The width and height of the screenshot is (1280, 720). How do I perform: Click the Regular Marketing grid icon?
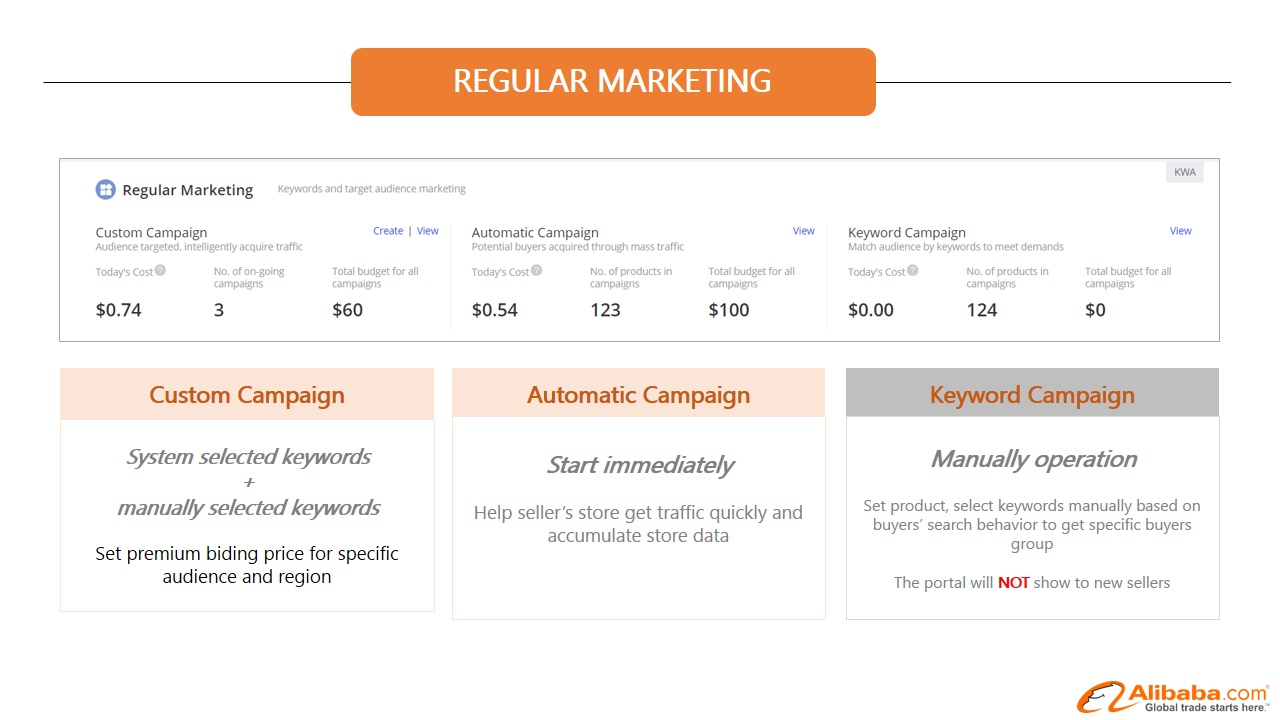tap(106, 190)
